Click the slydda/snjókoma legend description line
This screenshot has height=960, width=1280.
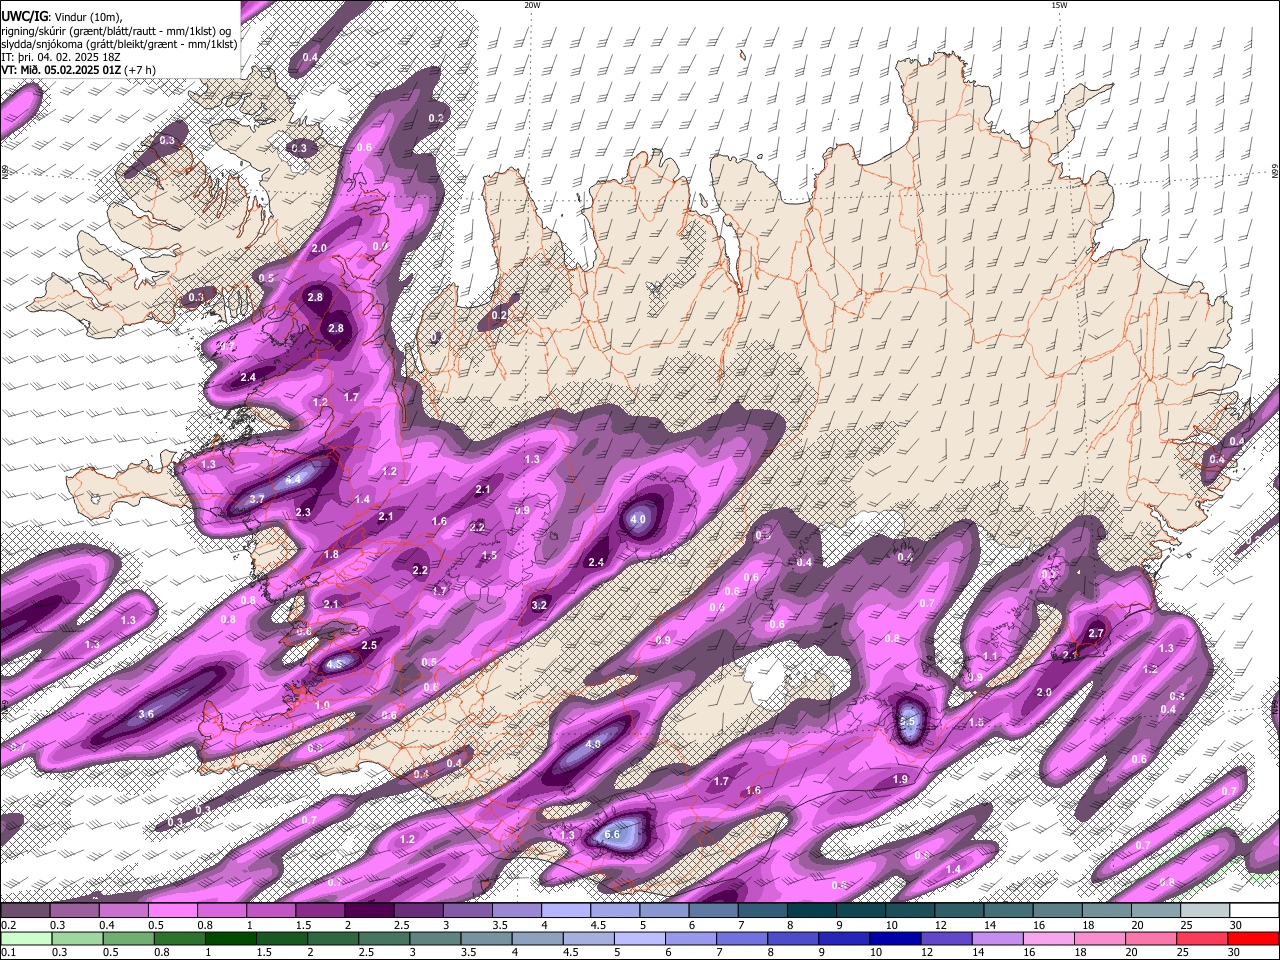pyautogui.click(x=120, y=44)
